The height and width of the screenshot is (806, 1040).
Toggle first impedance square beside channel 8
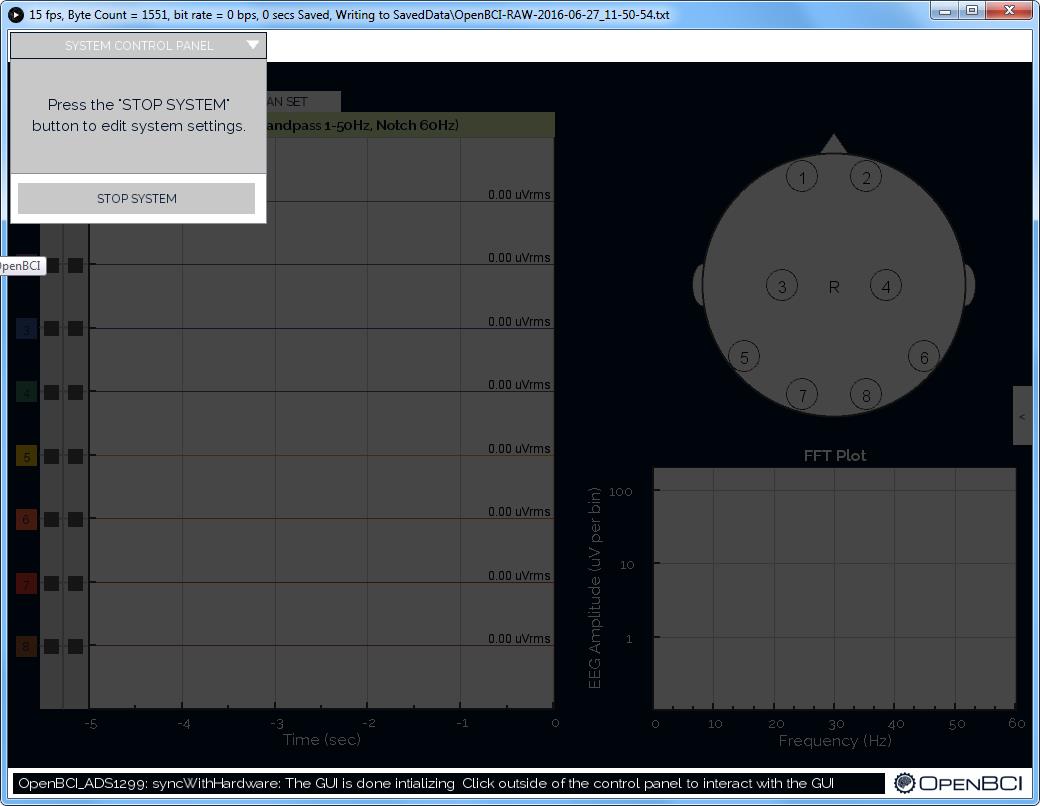[52, 646]
